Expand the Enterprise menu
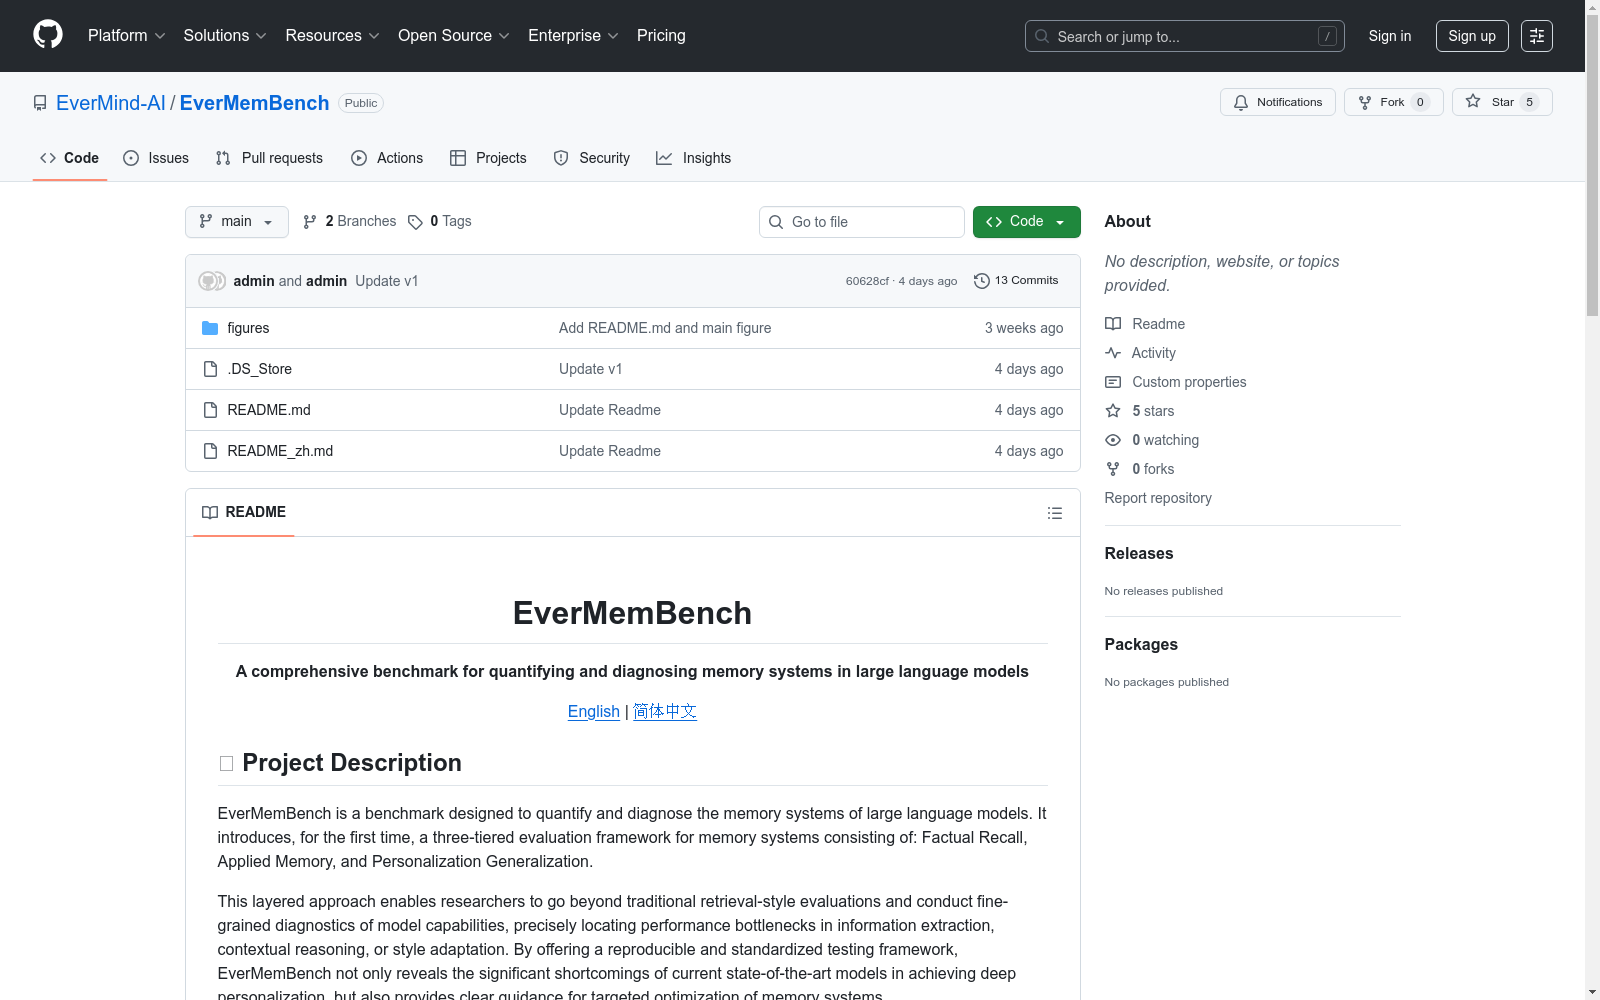The width and height of the screenshot is (1600, 1000). click(x=573, y=36)
